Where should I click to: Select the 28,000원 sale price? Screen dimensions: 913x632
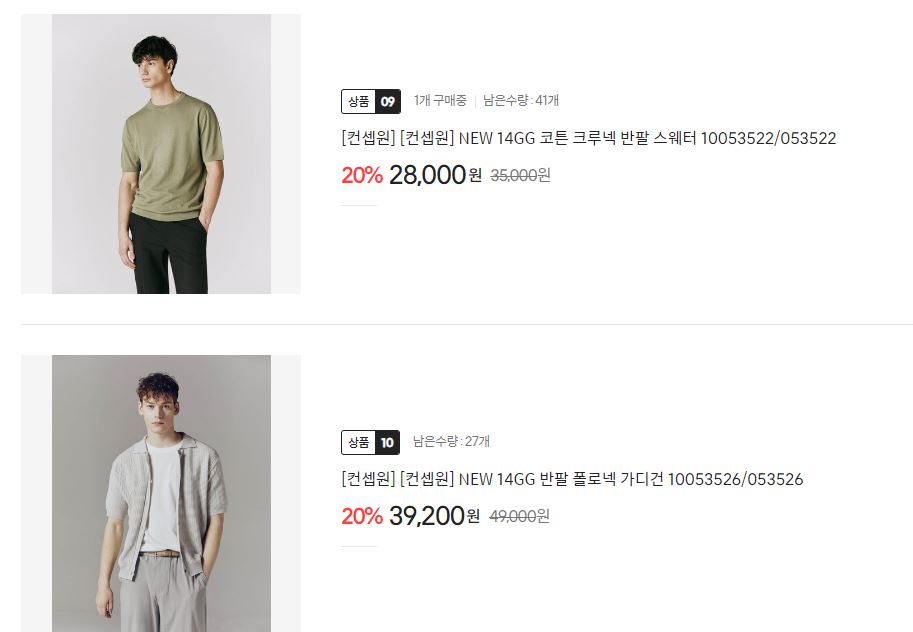[x=436, y=175]
